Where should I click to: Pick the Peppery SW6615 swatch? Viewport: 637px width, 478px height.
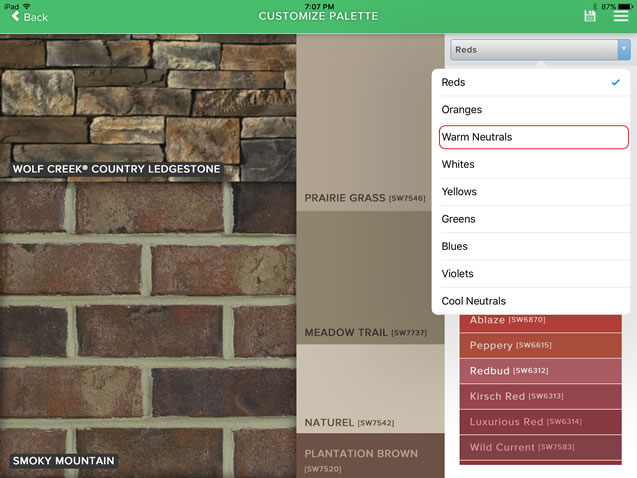[540, 345]
